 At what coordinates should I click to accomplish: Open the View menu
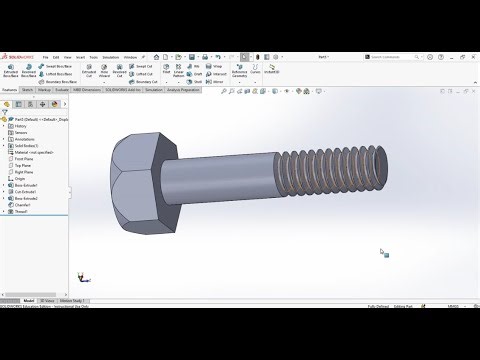pos(68,57)
